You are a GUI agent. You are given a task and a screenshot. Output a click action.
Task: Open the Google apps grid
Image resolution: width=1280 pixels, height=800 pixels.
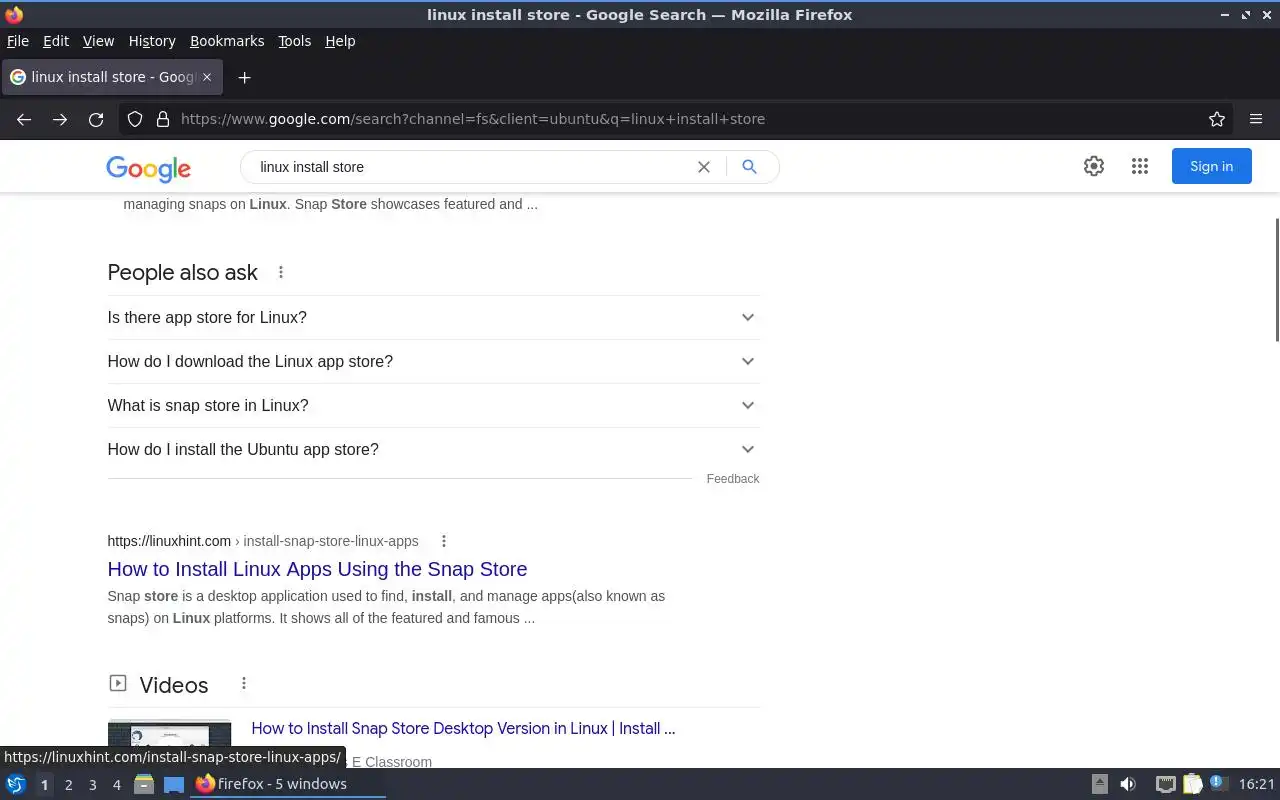(1140, 167)
